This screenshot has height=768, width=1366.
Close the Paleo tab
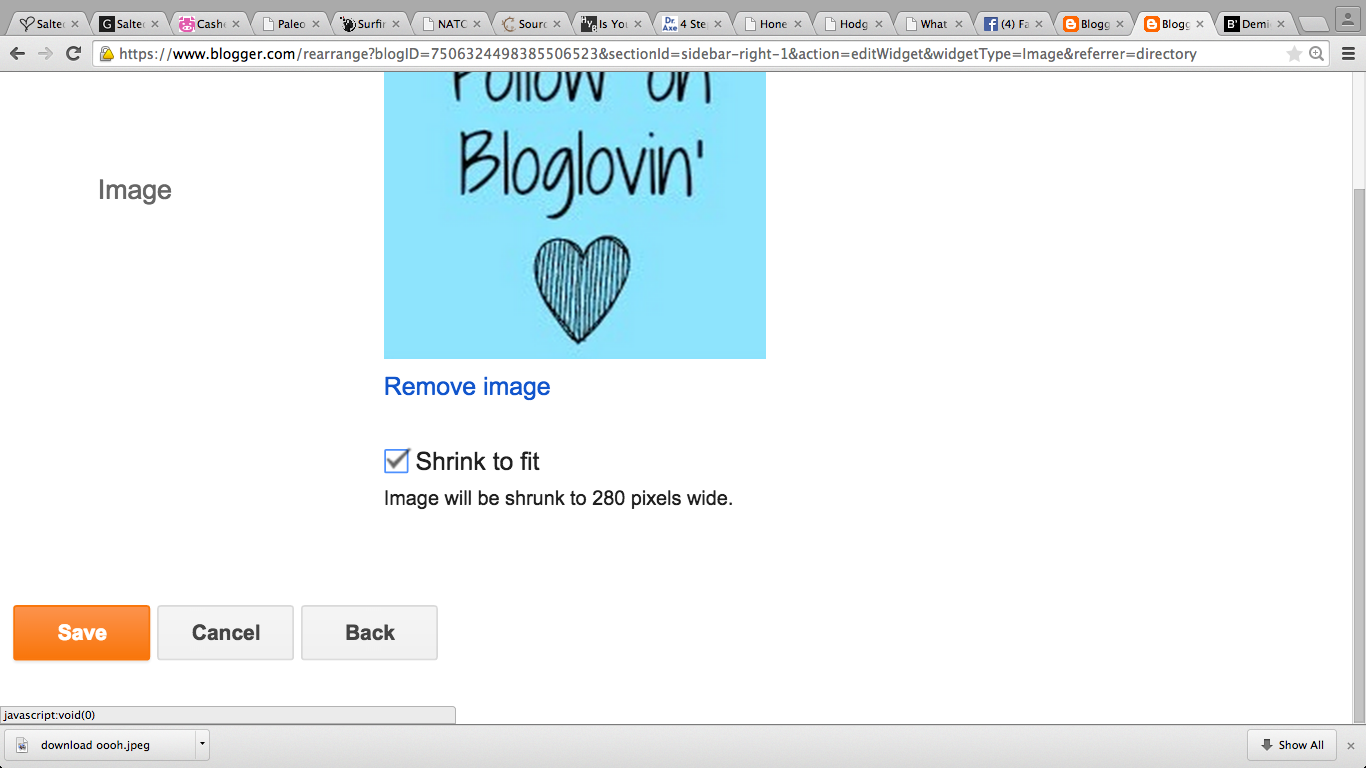click(317, 24)
